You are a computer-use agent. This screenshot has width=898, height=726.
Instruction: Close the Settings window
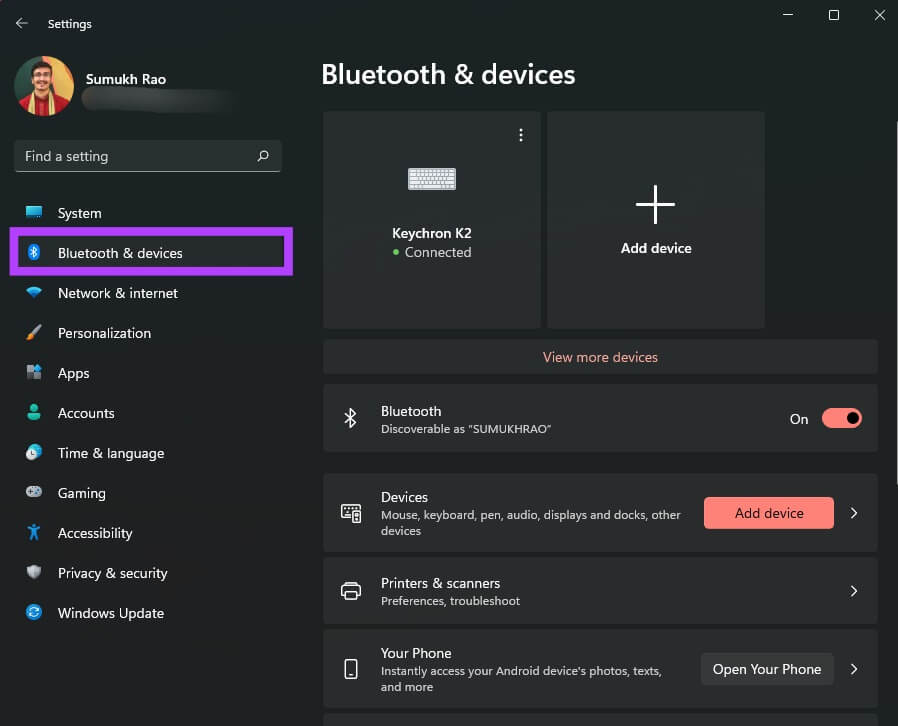click(x=880, y=15)
